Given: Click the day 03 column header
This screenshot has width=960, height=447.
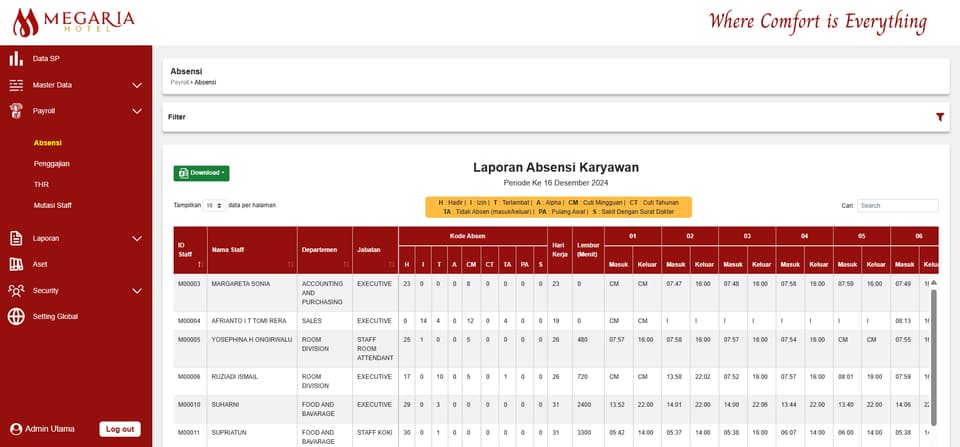Looking at the screenshot, I should [747, 236].
